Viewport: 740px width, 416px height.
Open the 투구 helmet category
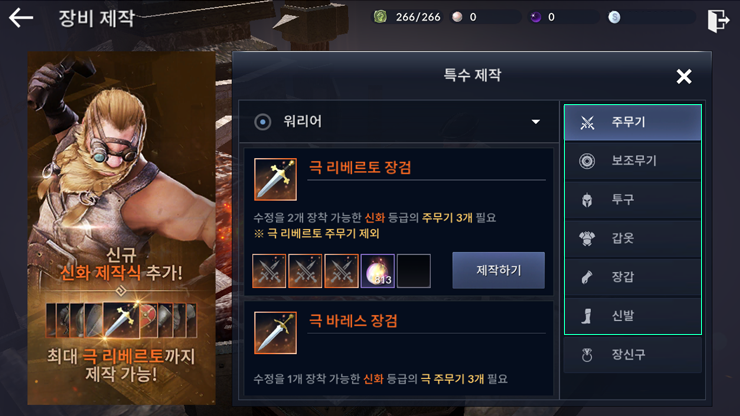(x=632, y=200)
